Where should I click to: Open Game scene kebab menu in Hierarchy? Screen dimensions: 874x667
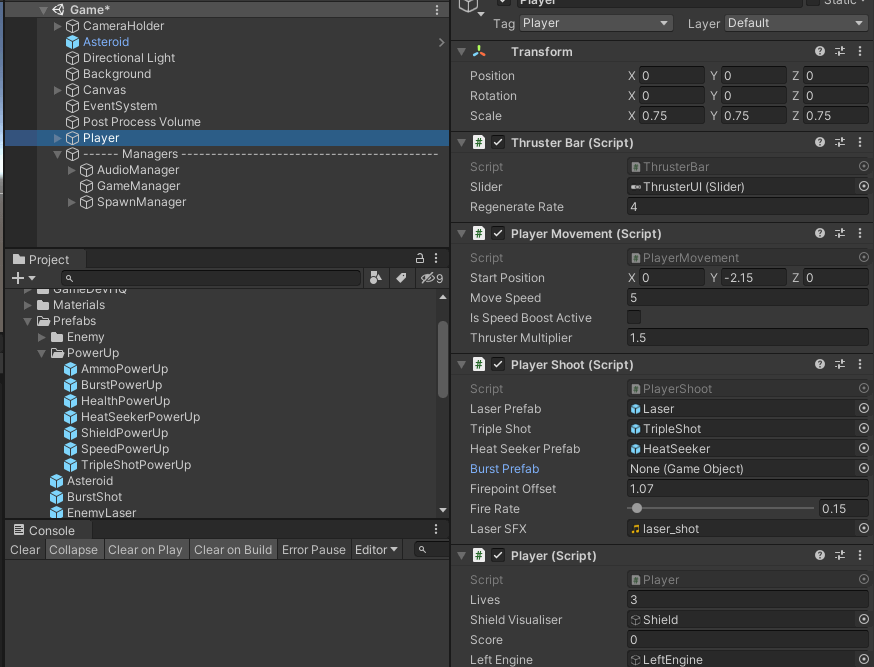pos(436,10)
